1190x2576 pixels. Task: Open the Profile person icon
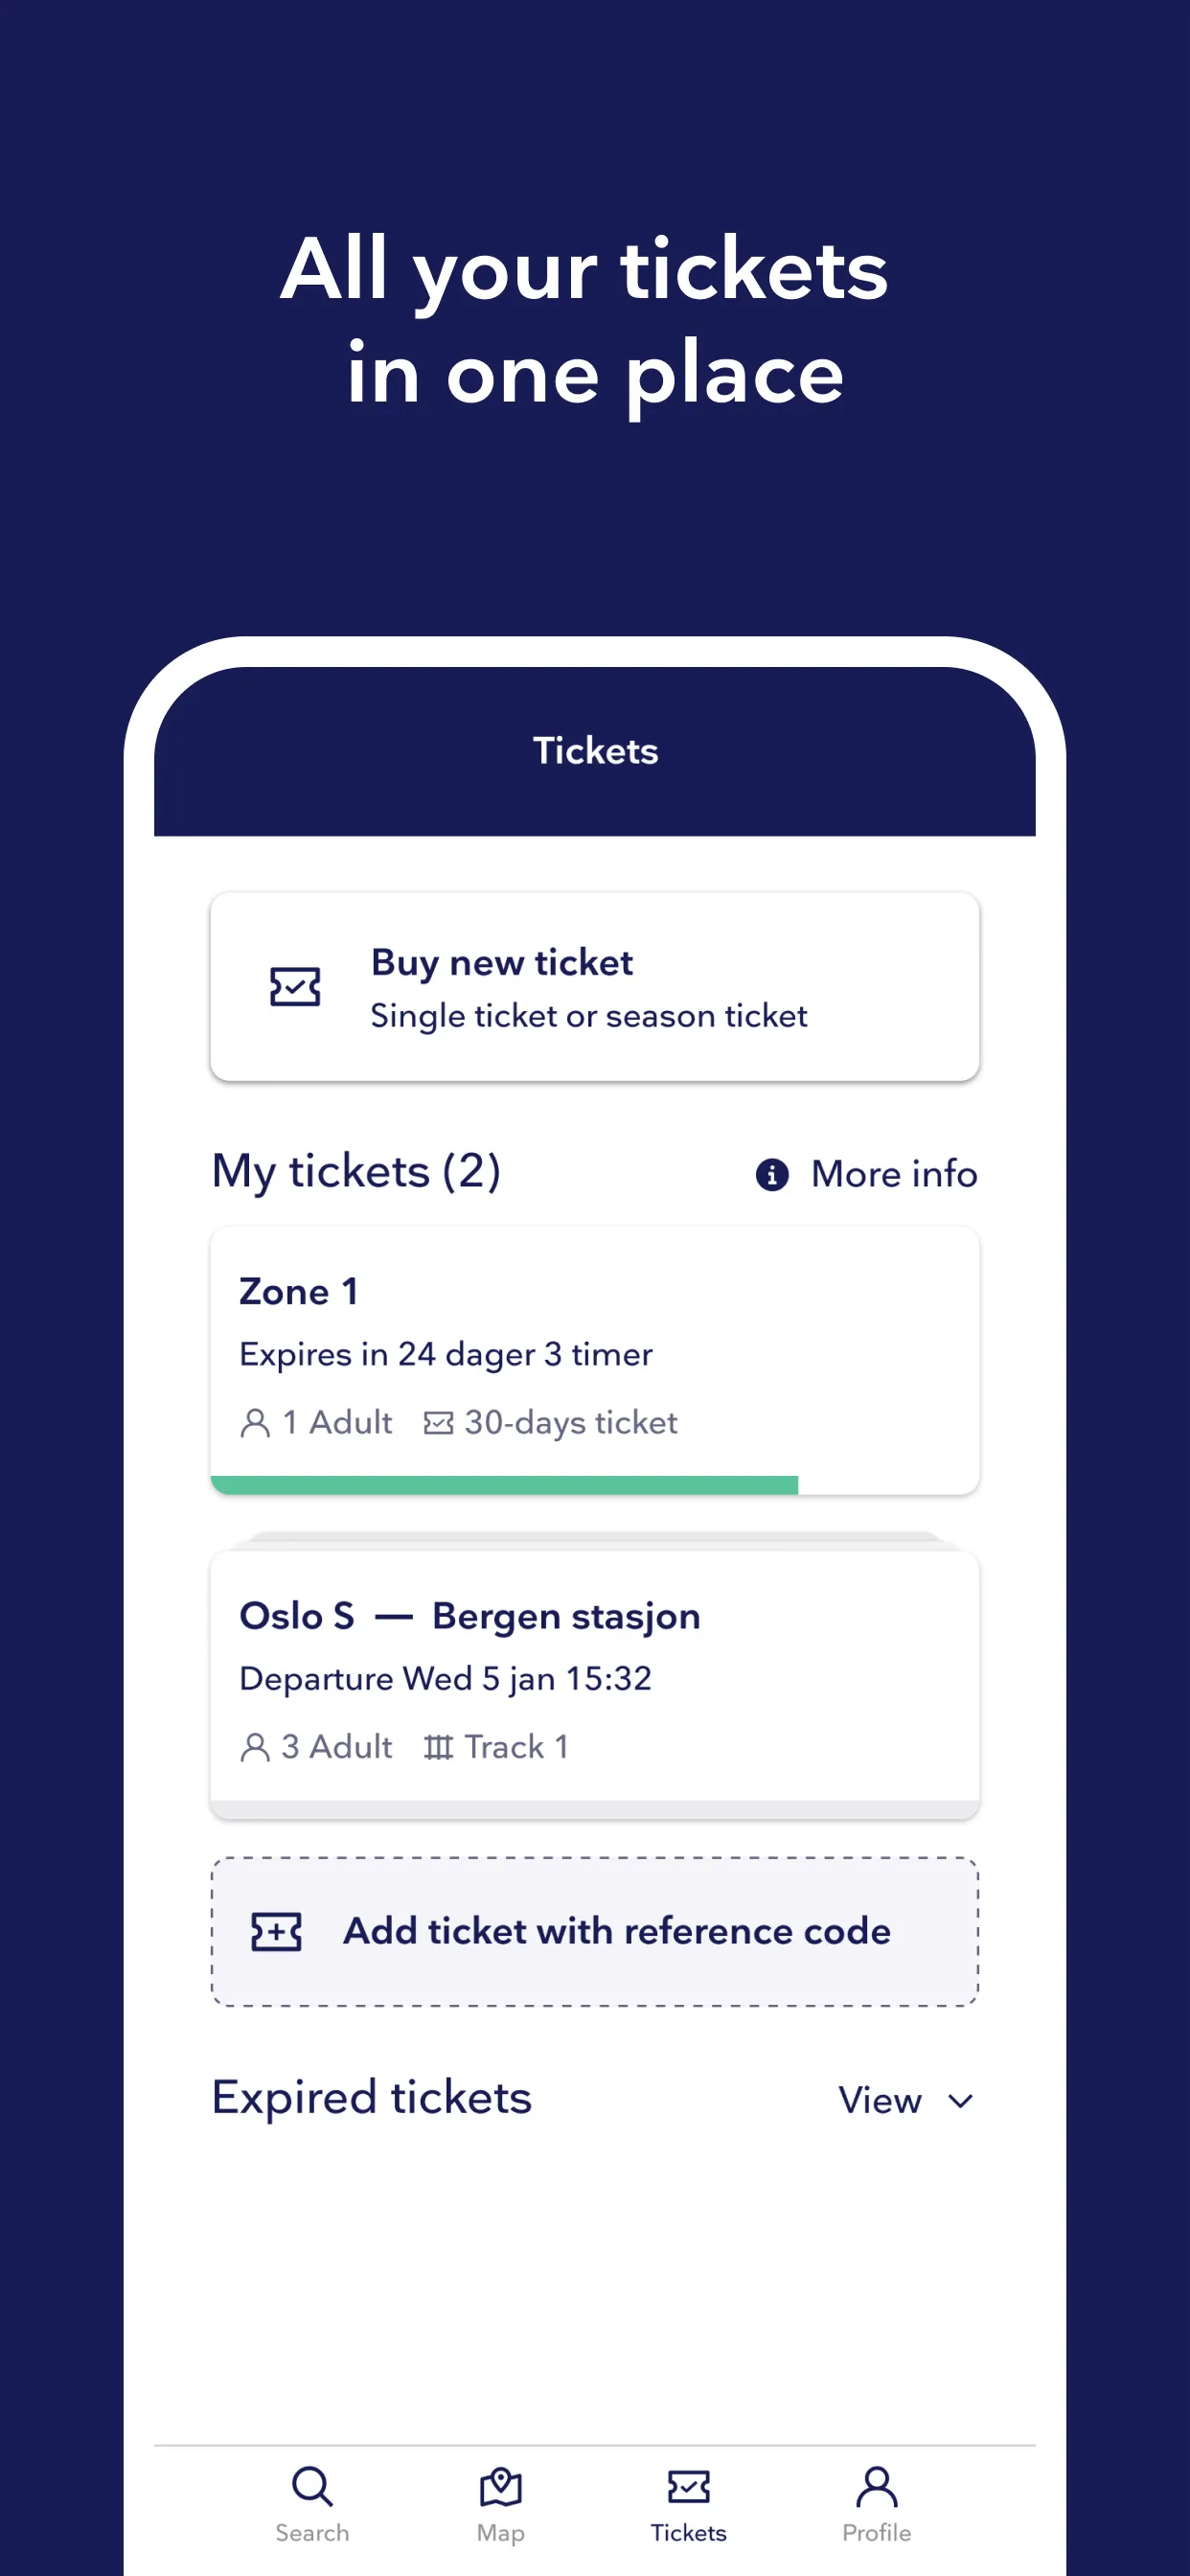[876, 2486]
